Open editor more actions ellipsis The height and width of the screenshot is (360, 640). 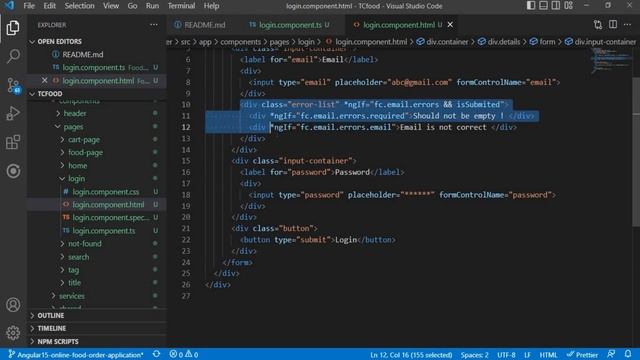tap(627, 25)
